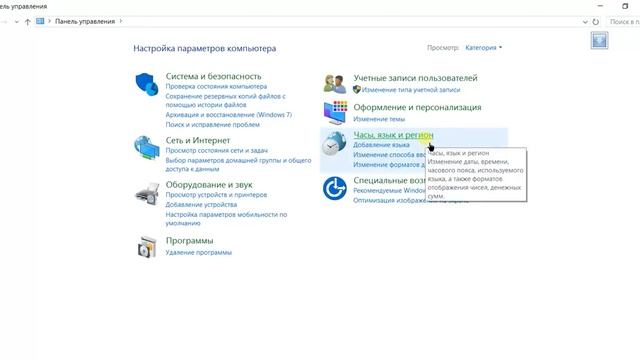Open Оборудование и звук heading
This screenshot has width=640, height=360.
pyautogui.click(x=209, y=185)
